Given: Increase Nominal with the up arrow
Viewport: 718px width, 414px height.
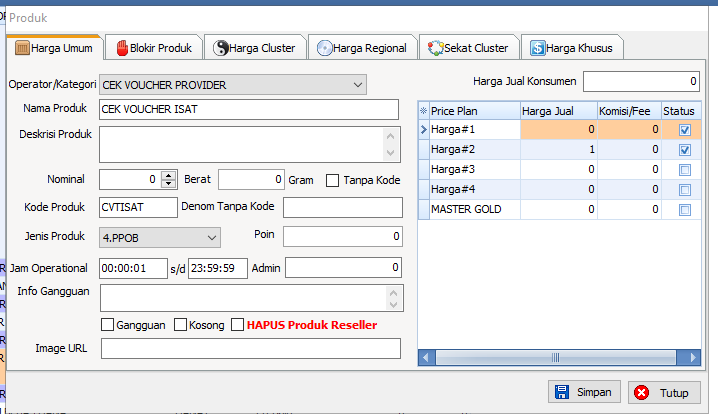Looking at the screenshot, I should [x=169, y=175].
